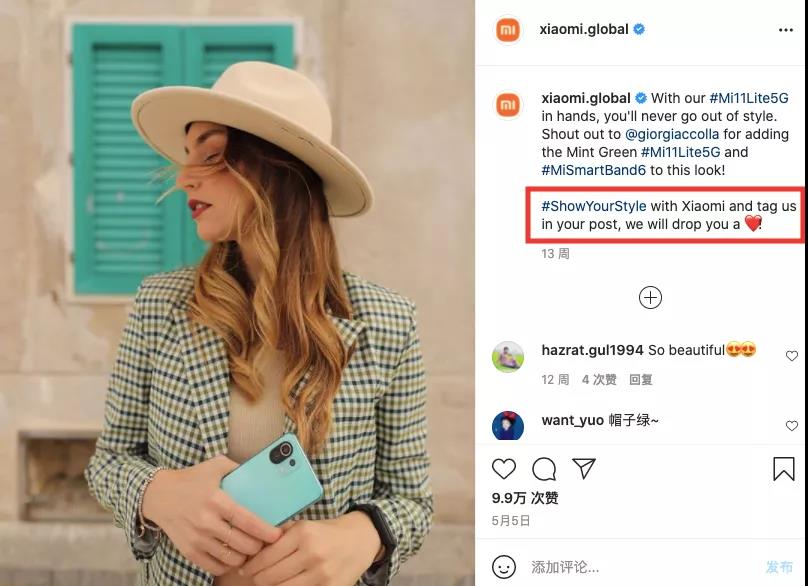
Task: Load more comments with plus circle
Action: (650, 297)
